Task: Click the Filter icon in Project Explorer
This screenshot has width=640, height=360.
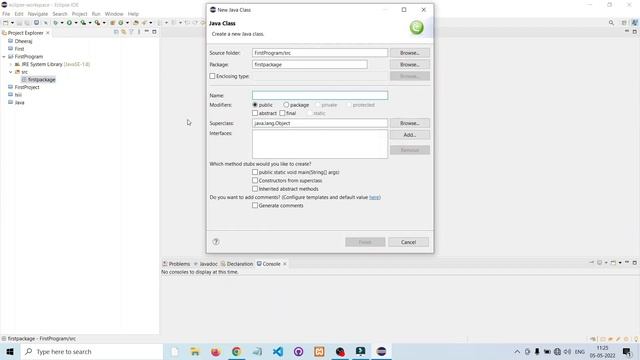Action: point(131,32)
